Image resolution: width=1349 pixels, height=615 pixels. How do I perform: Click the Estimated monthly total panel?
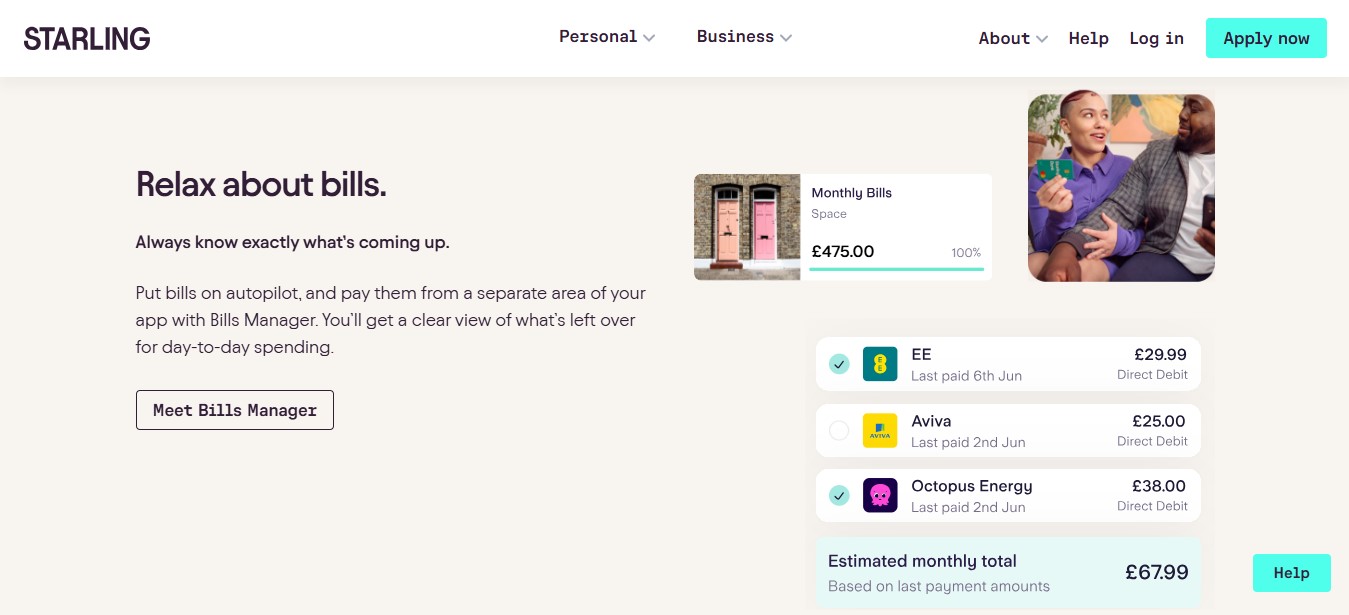click(x=1008, y=572)
